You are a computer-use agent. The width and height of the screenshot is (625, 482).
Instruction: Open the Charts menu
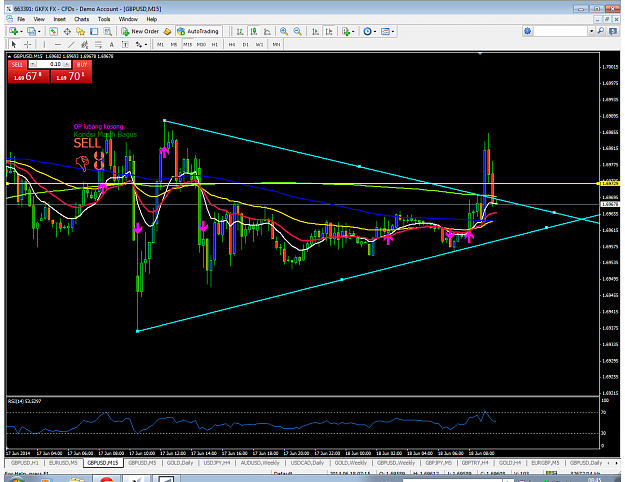coord(81,19)
